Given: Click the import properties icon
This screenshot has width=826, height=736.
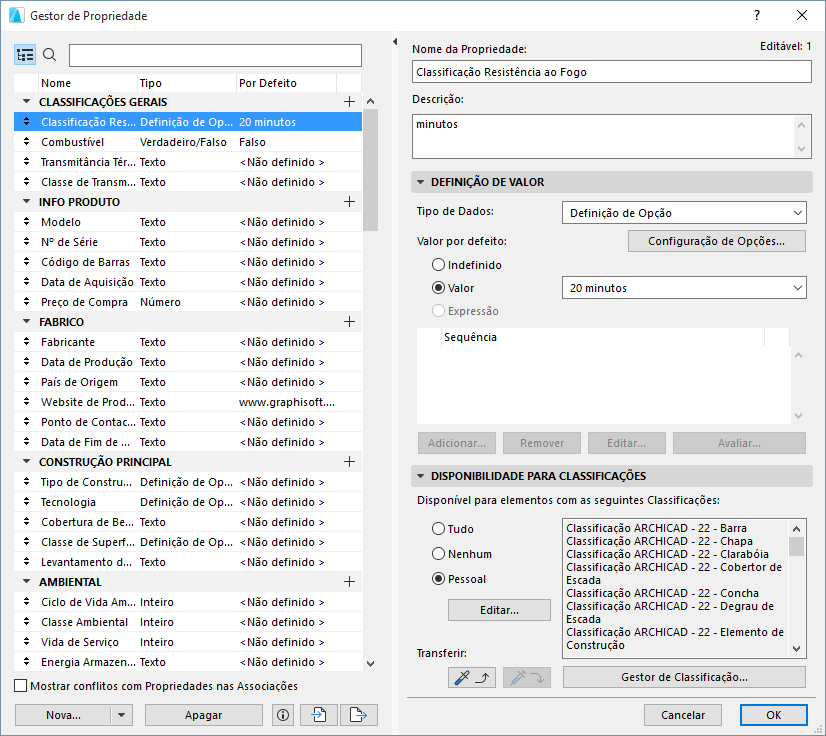Looking at the screenshot, I should pyautogui.click(x=319, y=715).
